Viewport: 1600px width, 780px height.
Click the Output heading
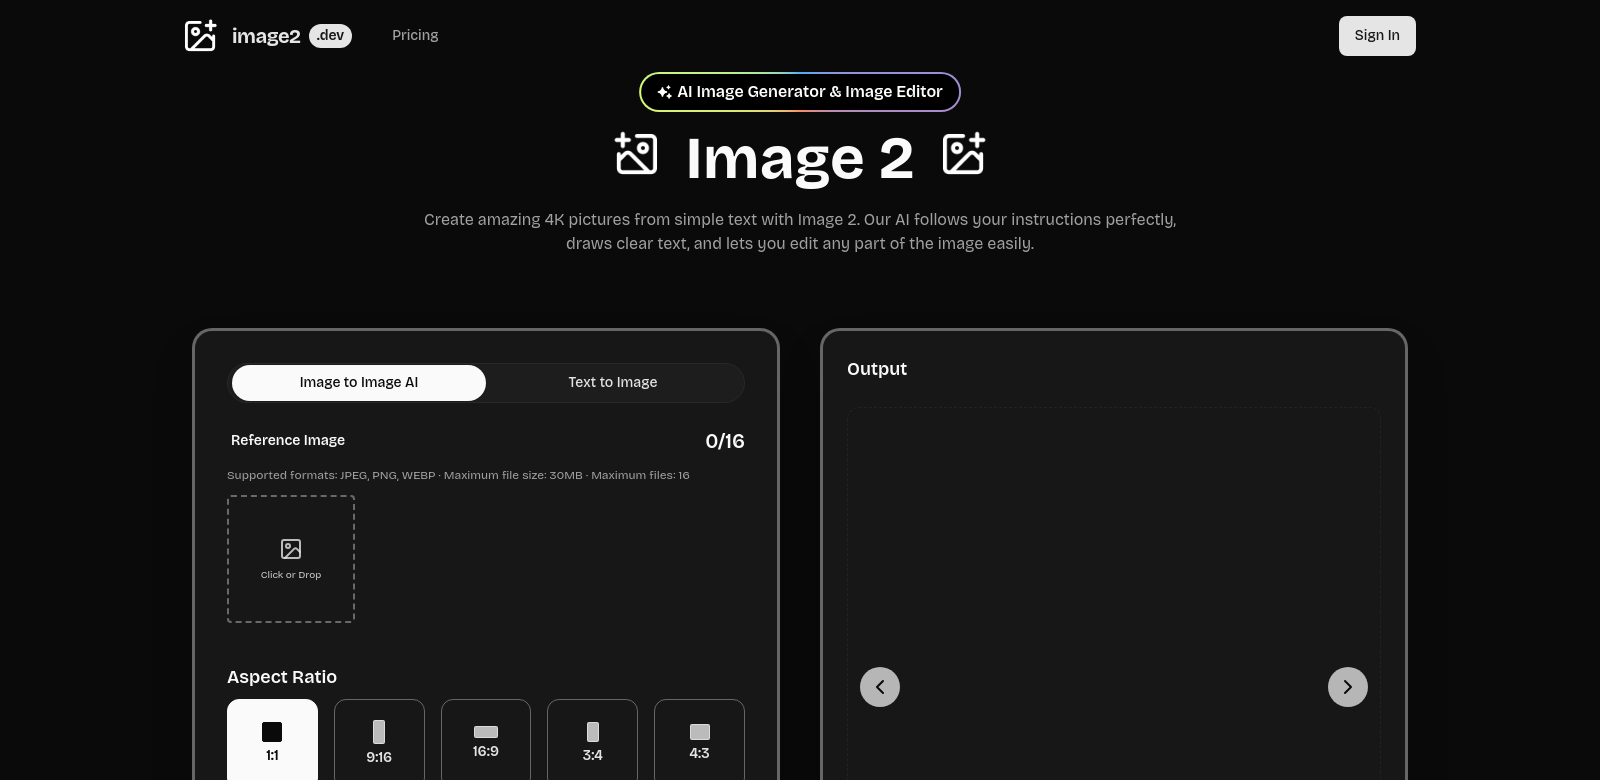[877, 369]
